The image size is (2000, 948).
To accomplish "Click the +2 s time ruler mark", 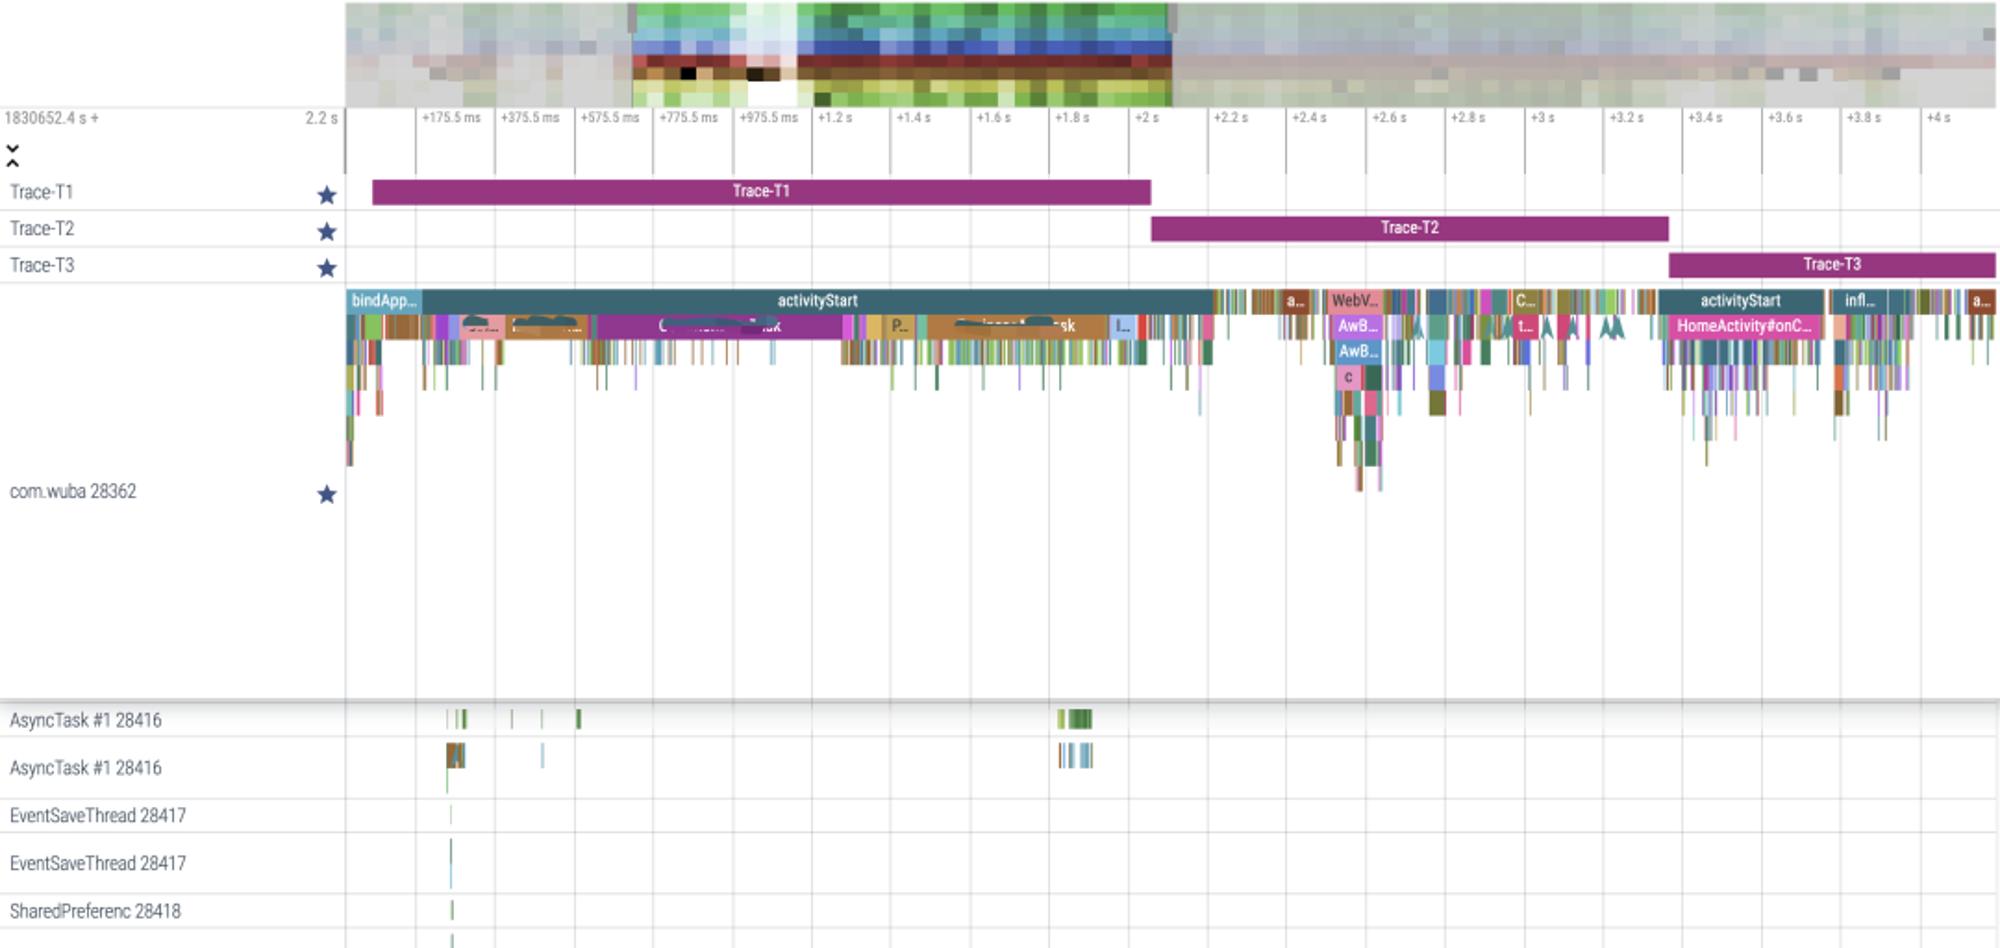I will tap(1146, 118).
